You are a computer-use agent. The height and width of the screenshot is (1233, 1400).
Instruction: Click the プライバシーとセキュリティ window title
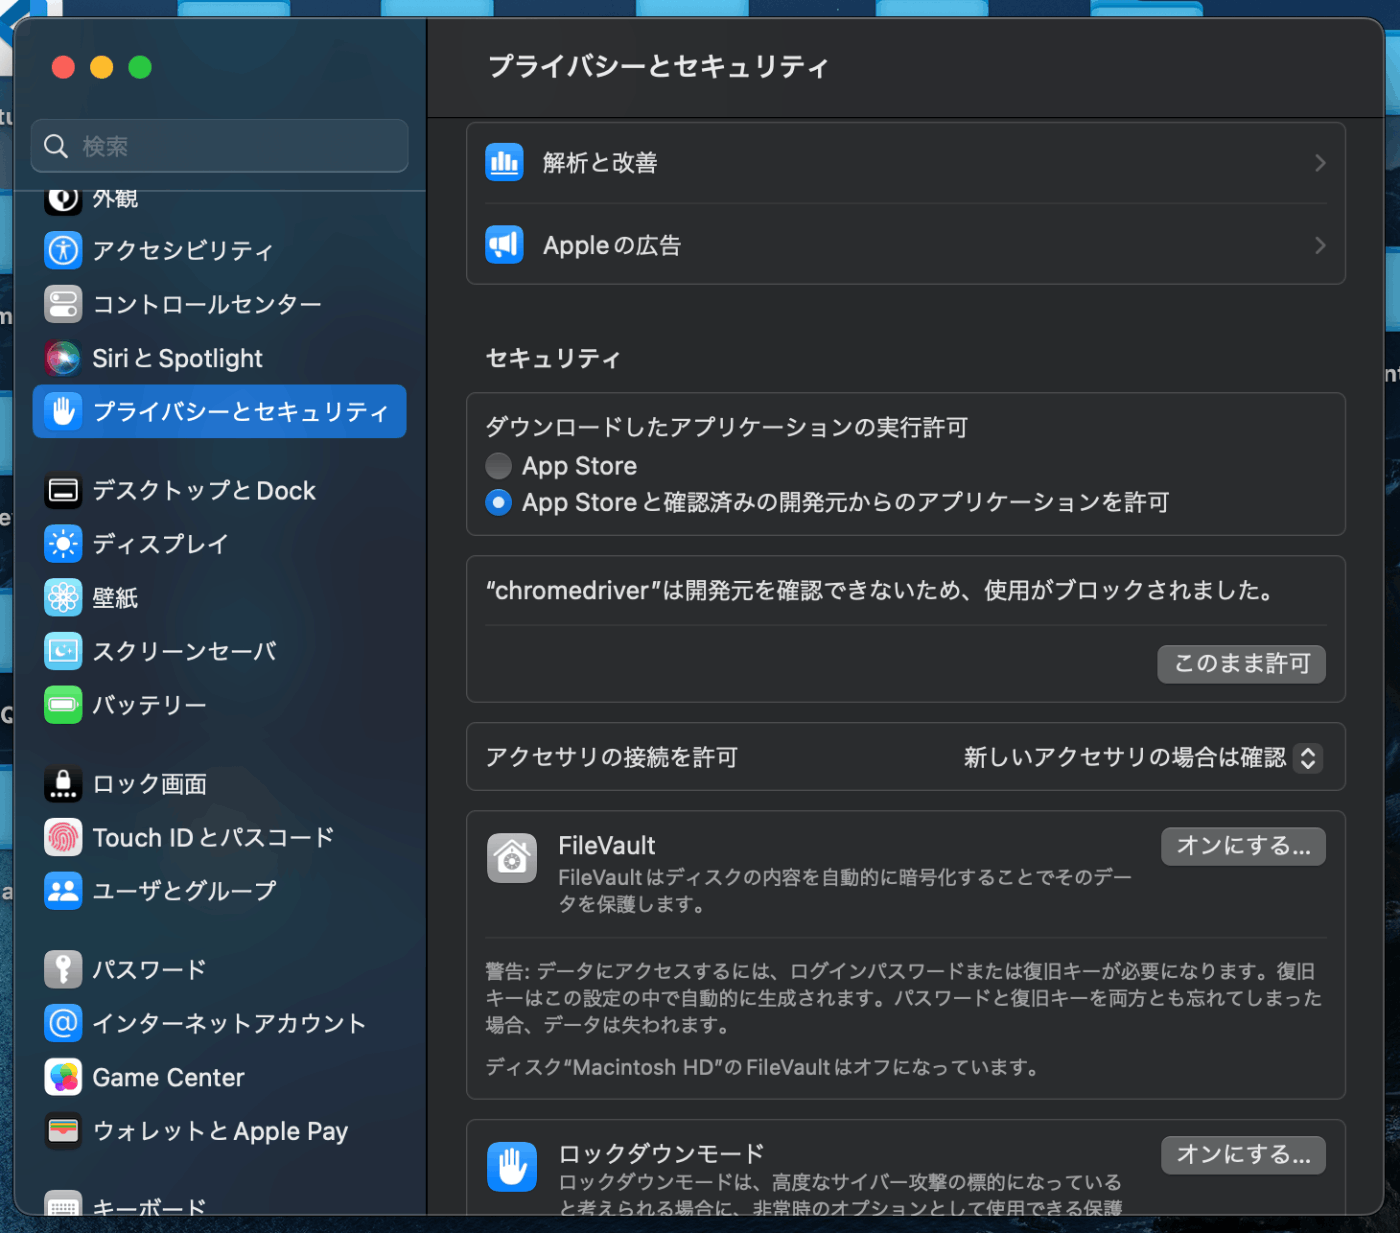[x=659, y=67]
